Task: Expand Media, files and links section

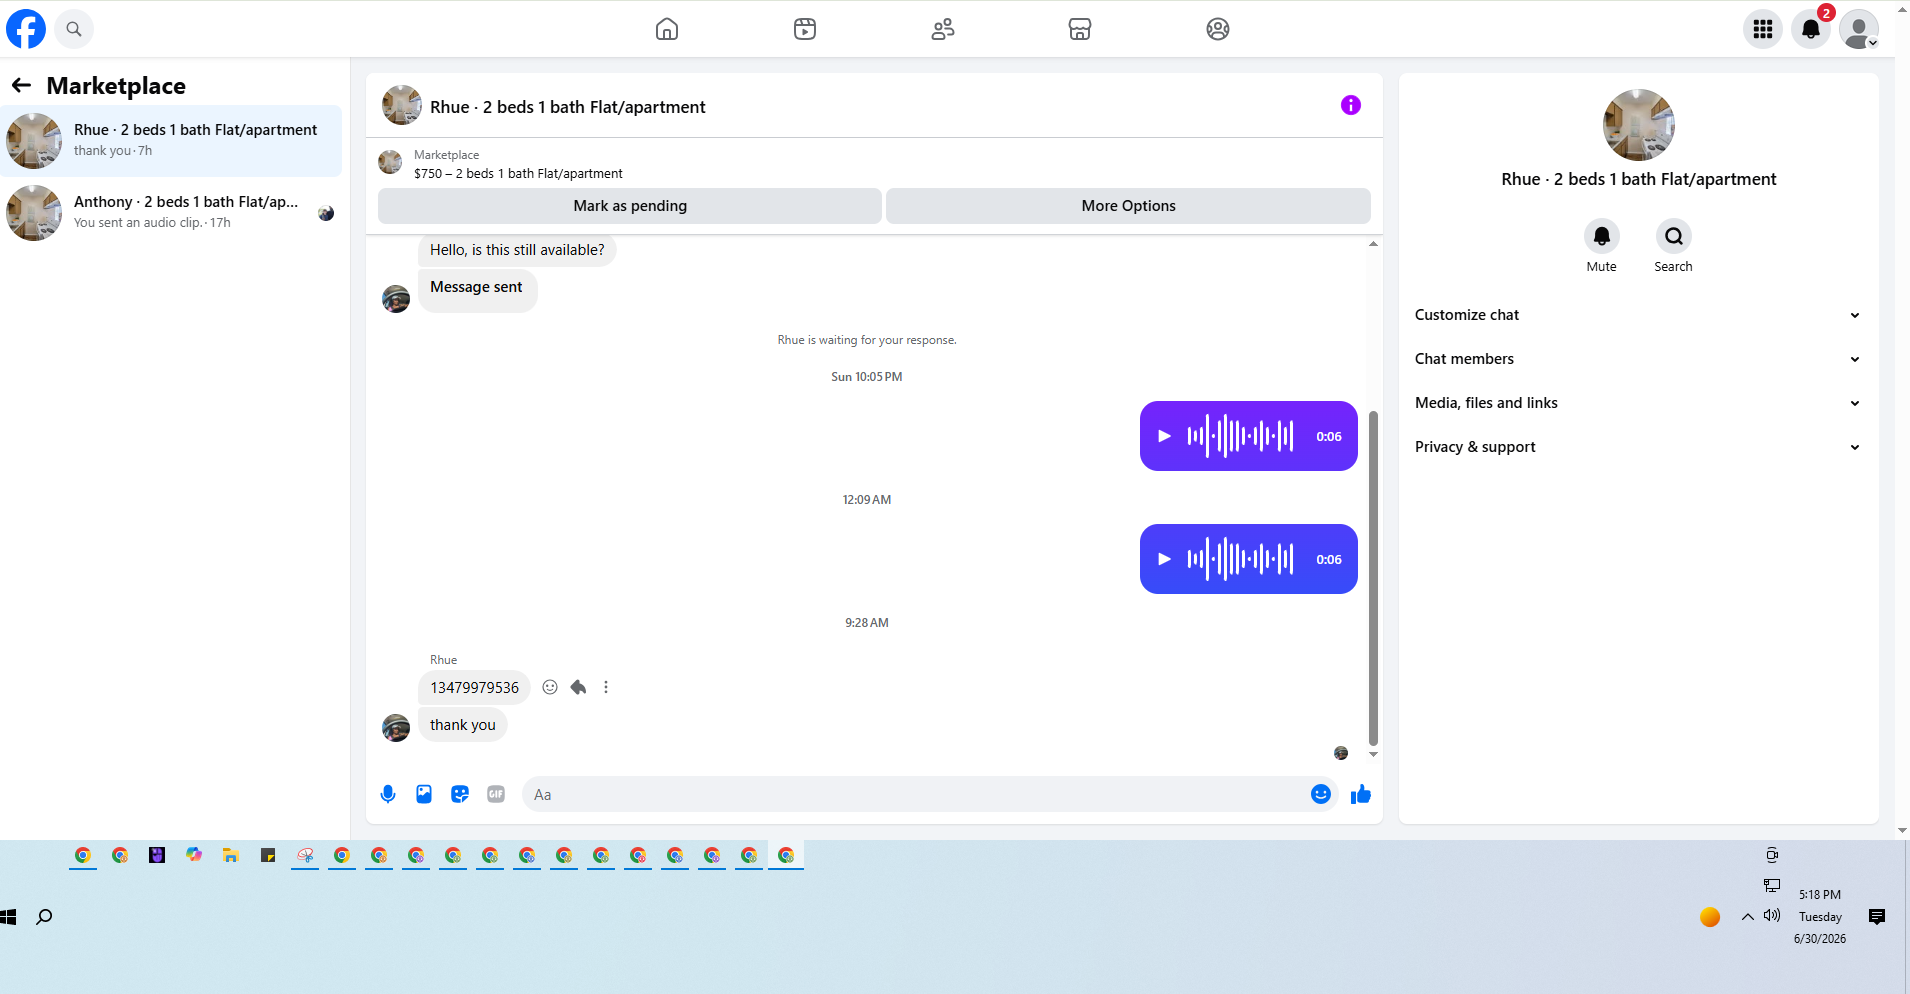Action: point(1638,403)
